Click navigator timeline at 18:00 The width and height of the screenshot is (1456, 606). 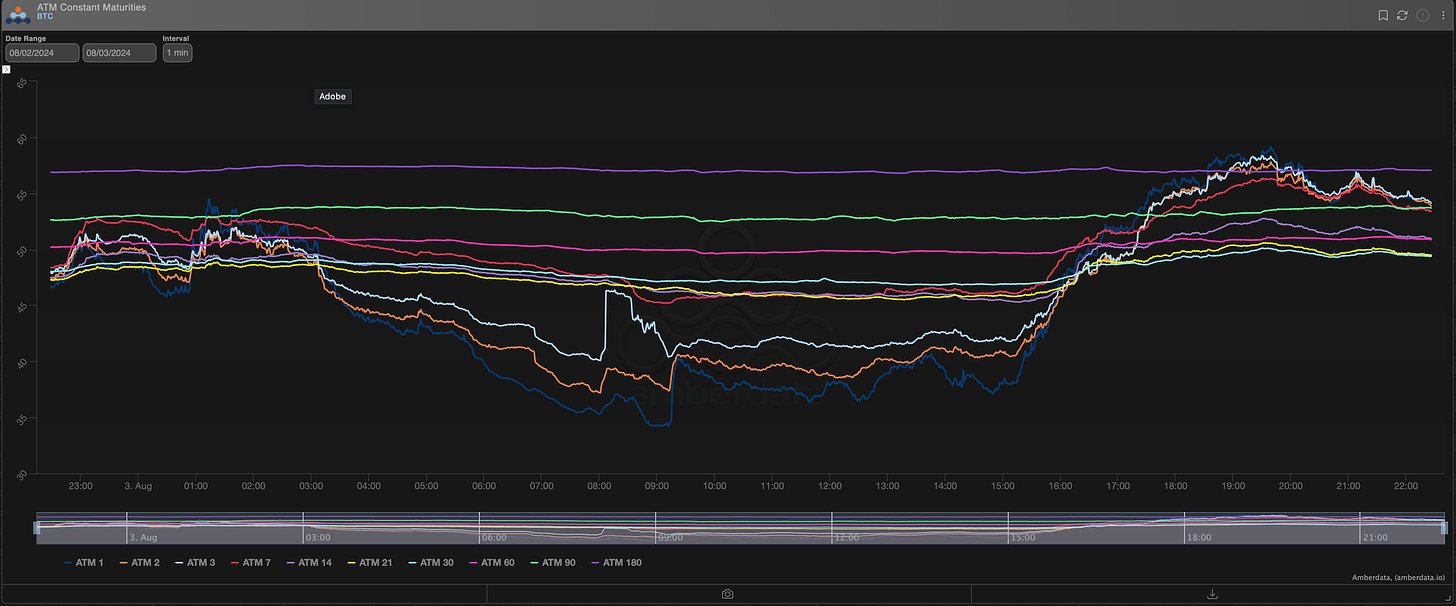(x=1198, y=537)
